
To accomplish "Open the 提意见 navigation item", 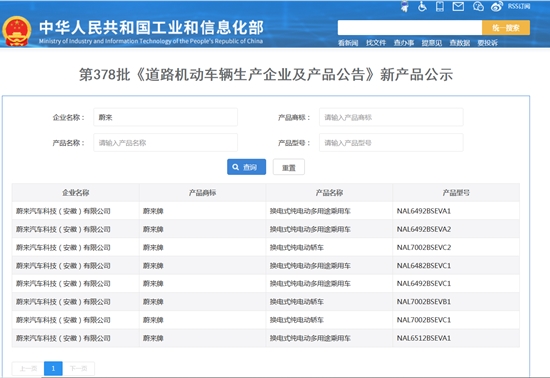I will tap(432, 43).
